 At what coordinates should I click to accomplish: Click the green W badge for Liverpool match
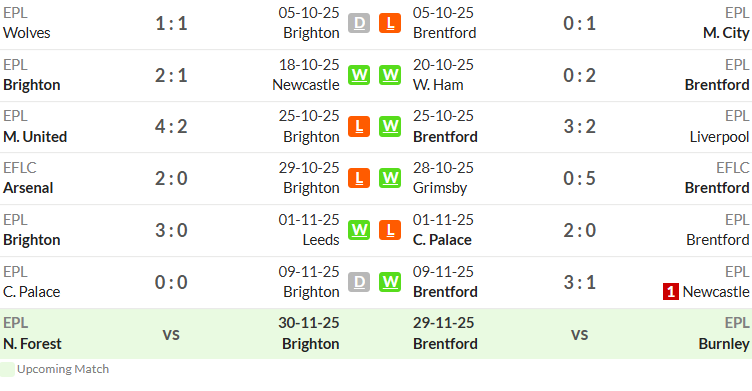click(390, 127)
